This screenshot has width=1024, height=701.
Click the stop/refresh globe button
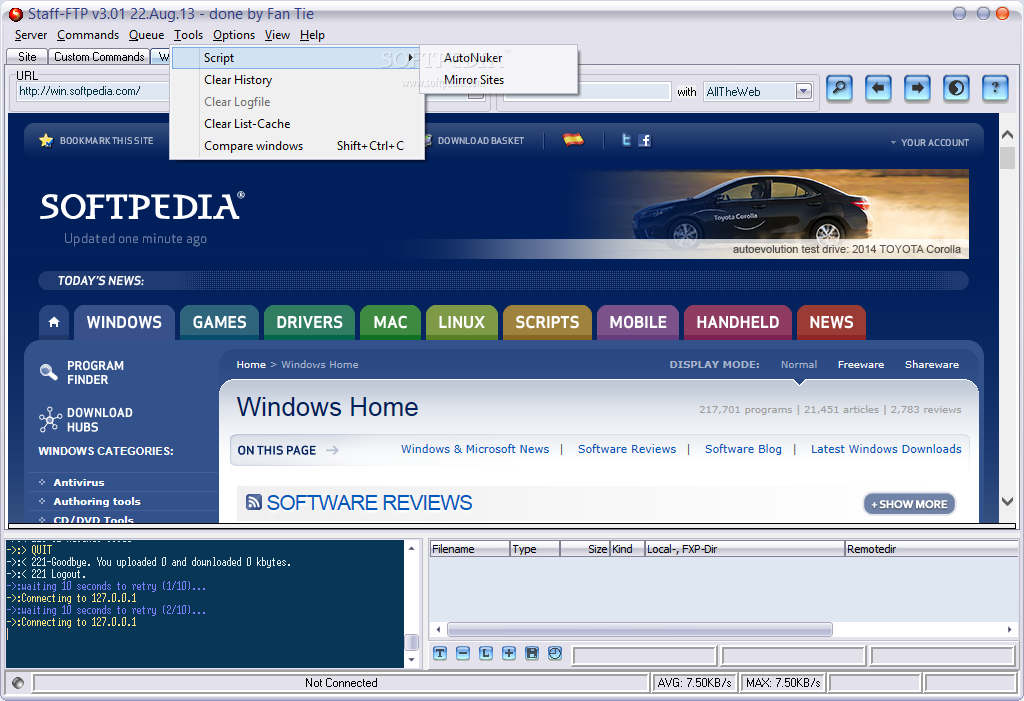point(956,88)
